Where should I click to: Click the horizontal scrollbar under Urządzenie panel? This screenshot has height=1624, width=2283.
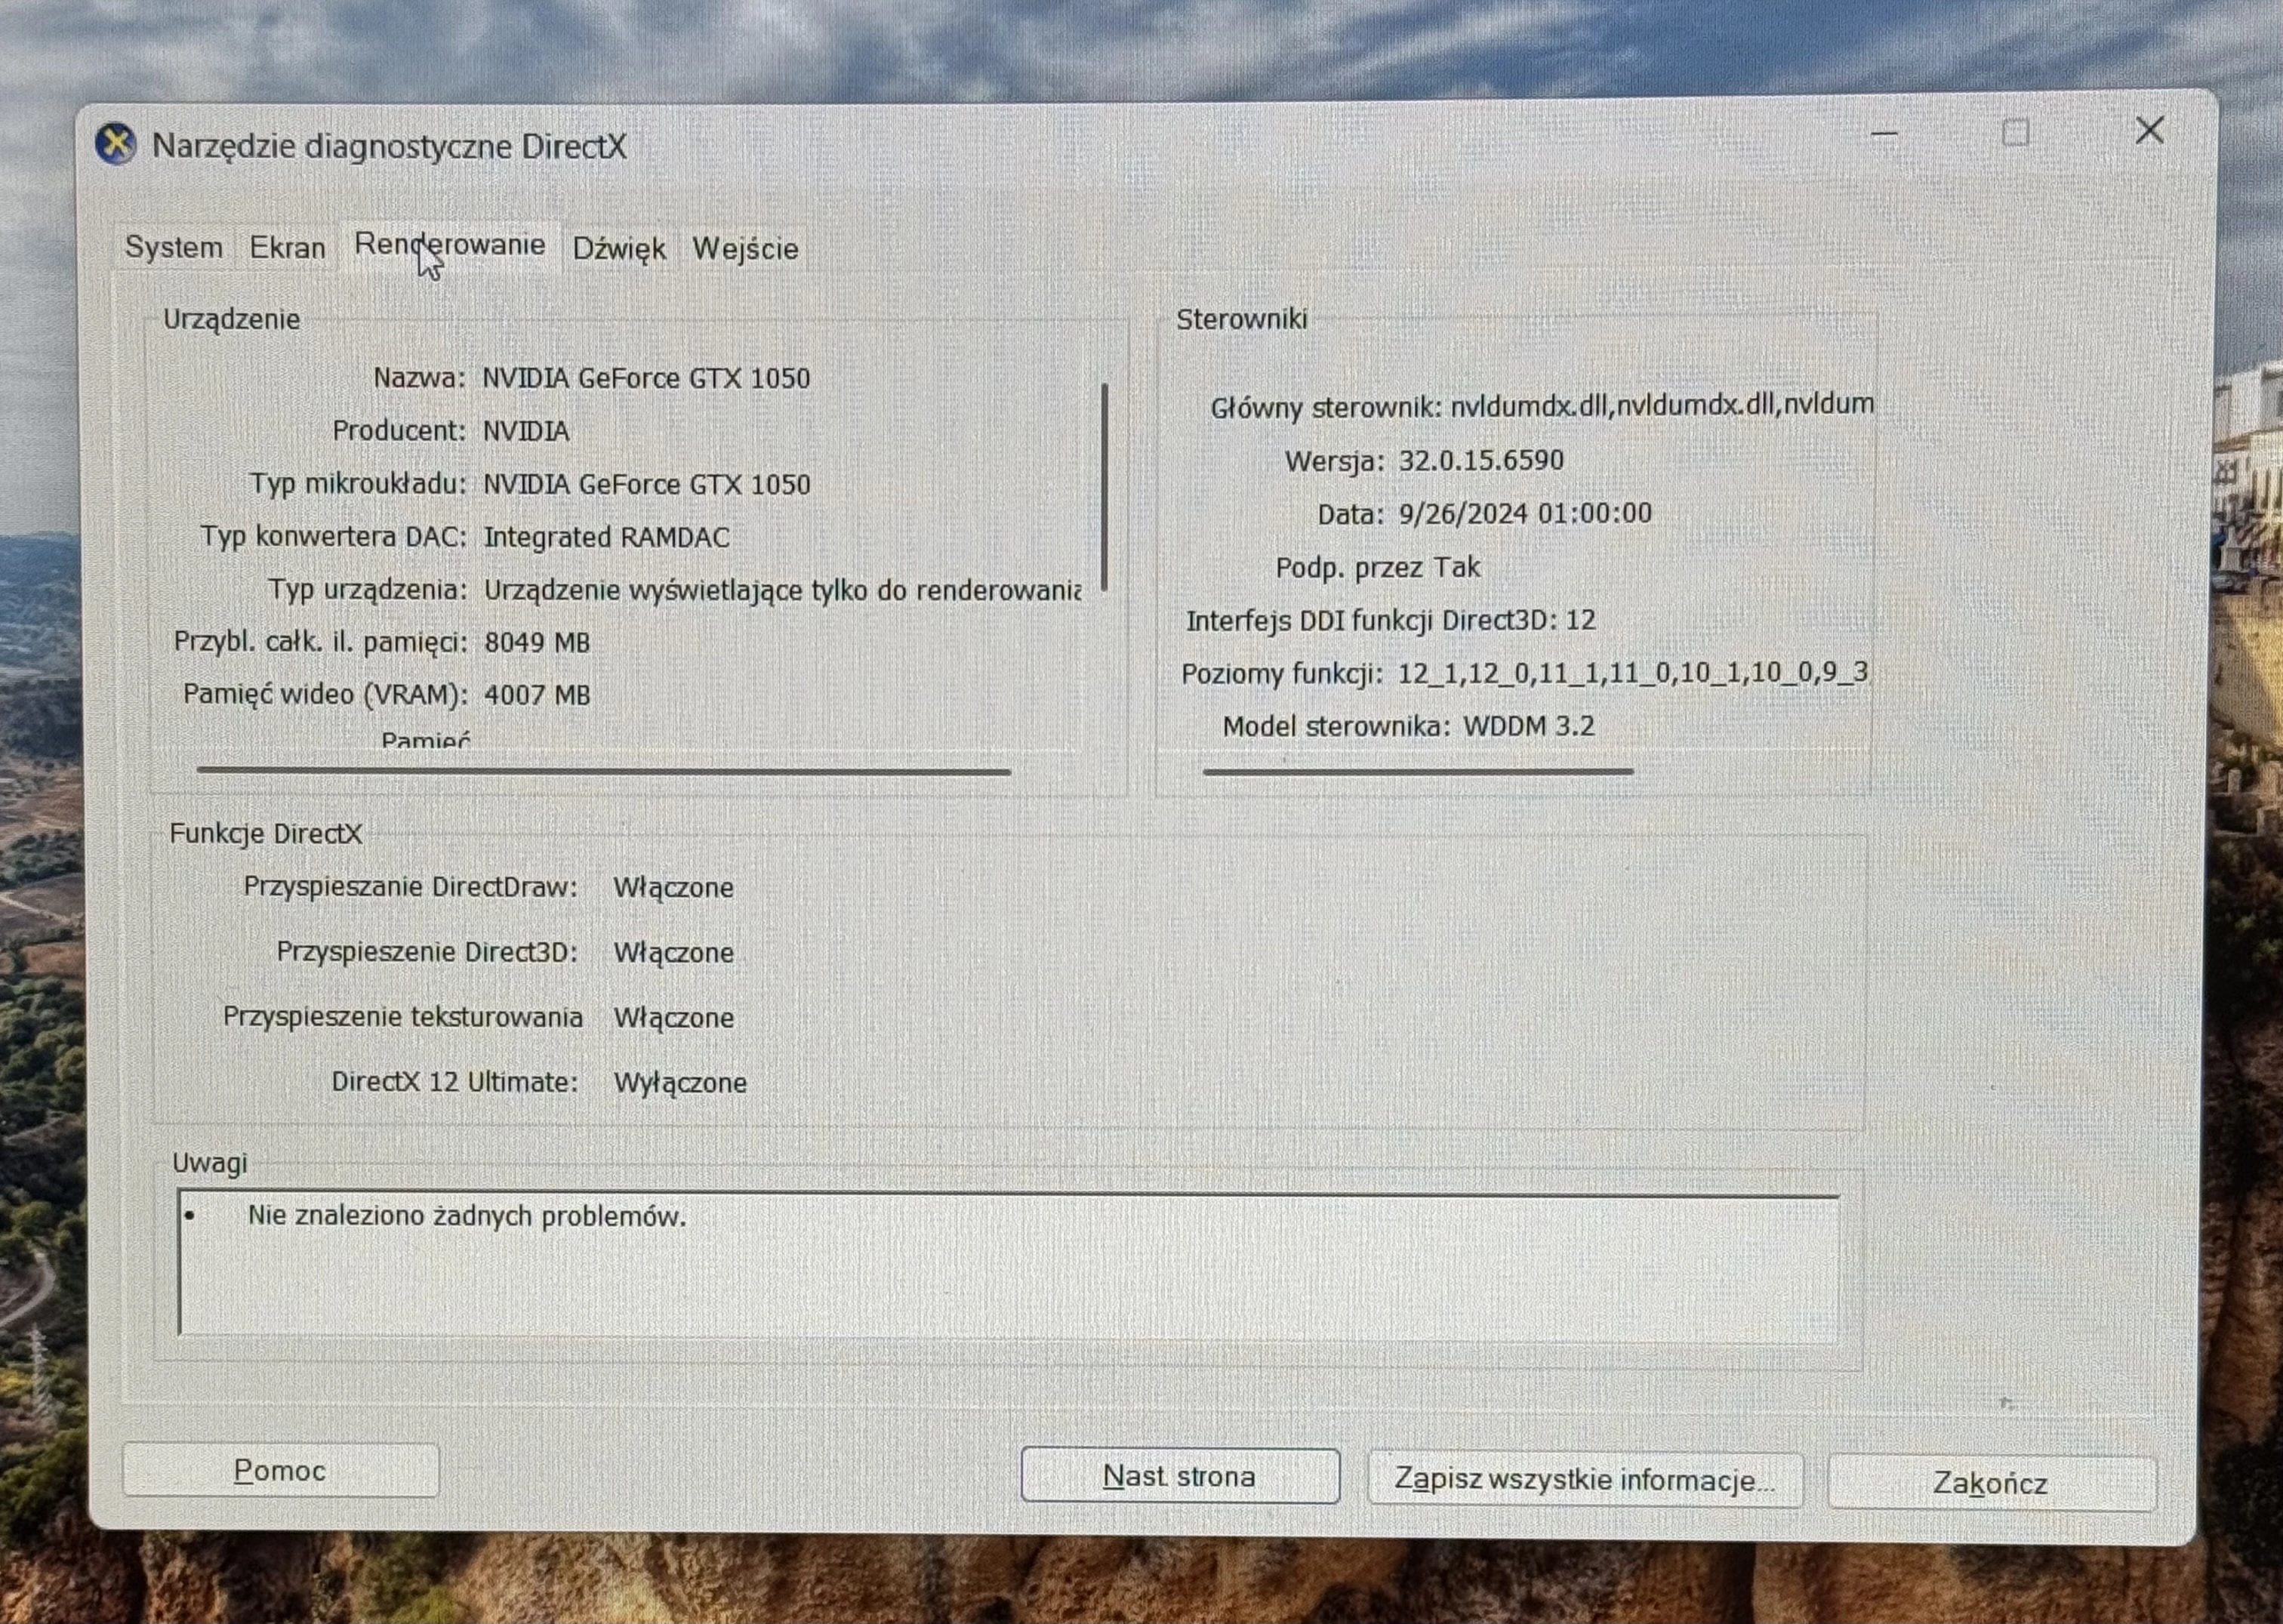[604, 771]
